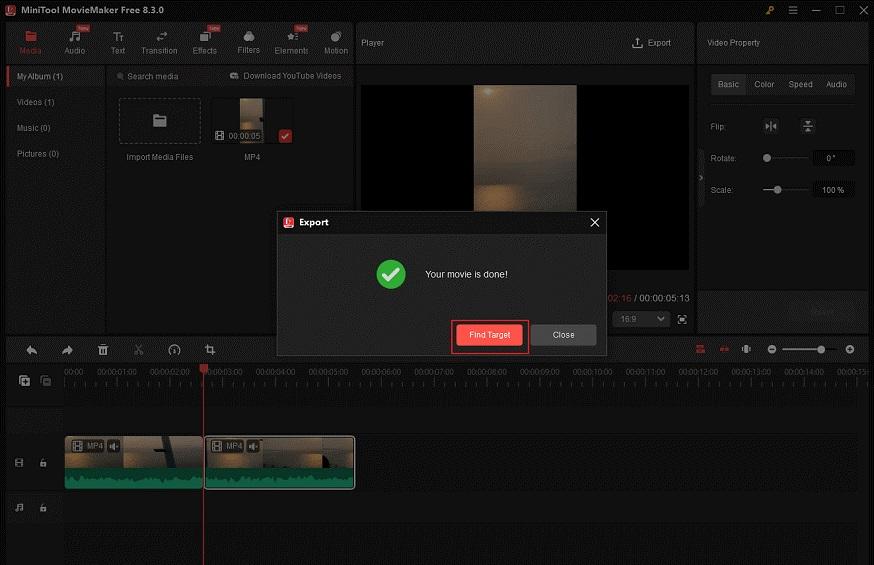Image resolution: width=874 pixels, height=565 pixels.
Task: Click the Split scissors icon
Action: click(139, 350)
